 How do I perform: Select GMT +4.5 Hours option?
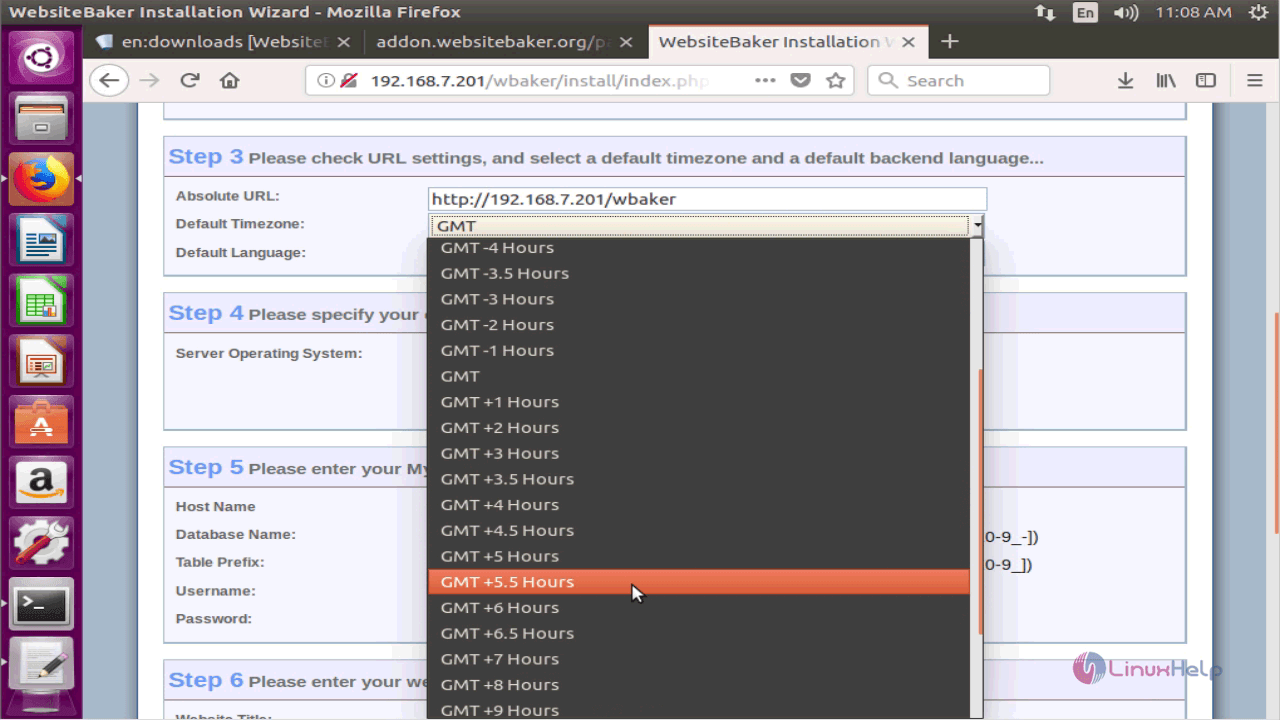click(x=698, y=531)
